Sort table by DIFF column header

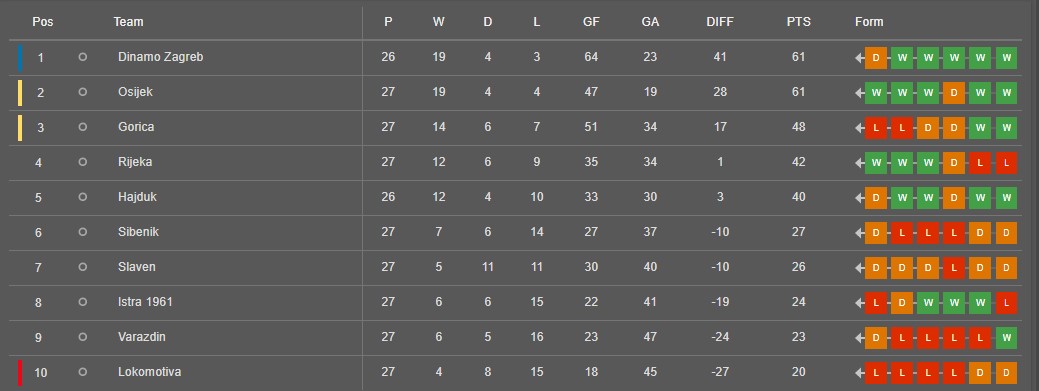click(x=720, y=22)
